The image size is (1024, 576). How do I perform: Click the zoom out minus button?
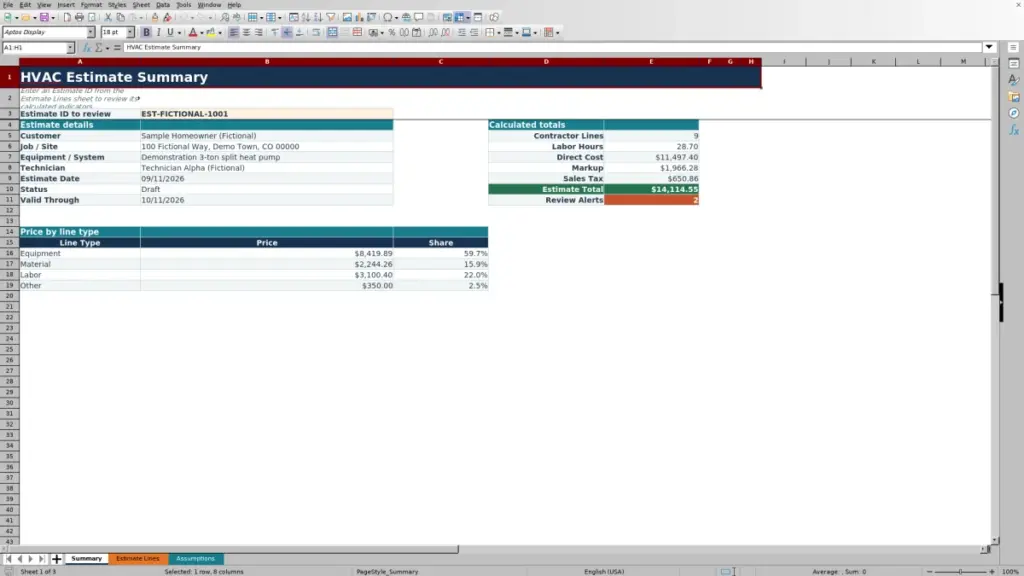[x=930, y=572]
